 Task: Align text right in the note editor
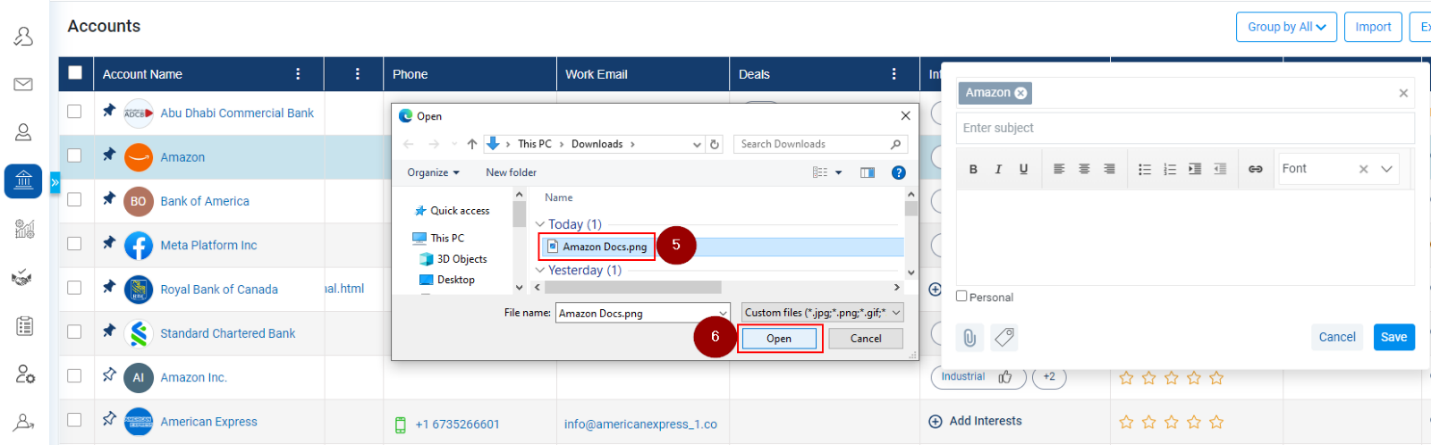[1109, 169]
